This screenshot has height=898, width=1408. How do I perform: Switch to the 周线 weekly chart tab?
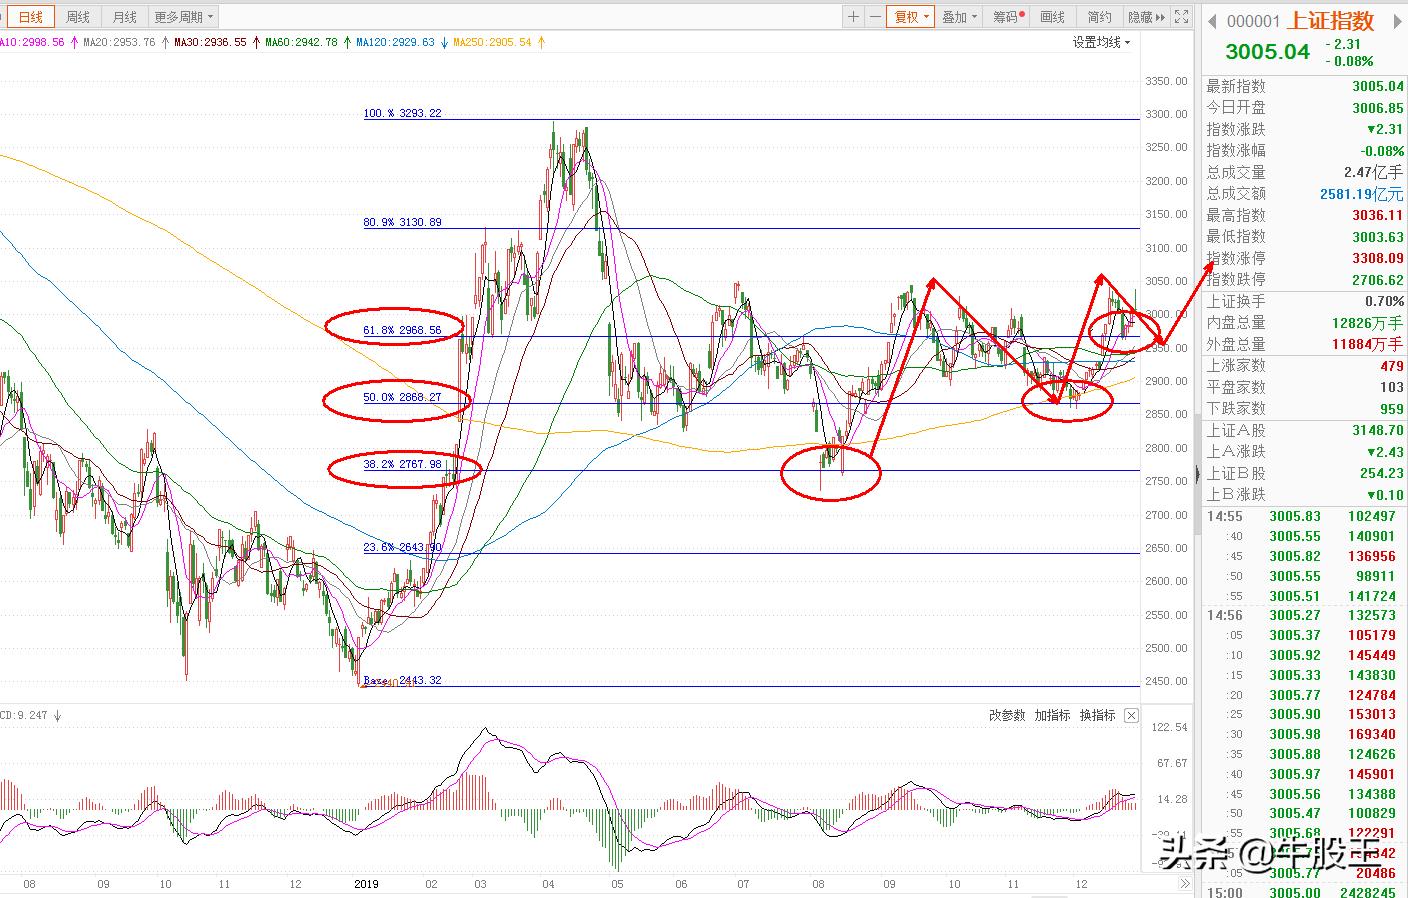click(x=78, y=17)
